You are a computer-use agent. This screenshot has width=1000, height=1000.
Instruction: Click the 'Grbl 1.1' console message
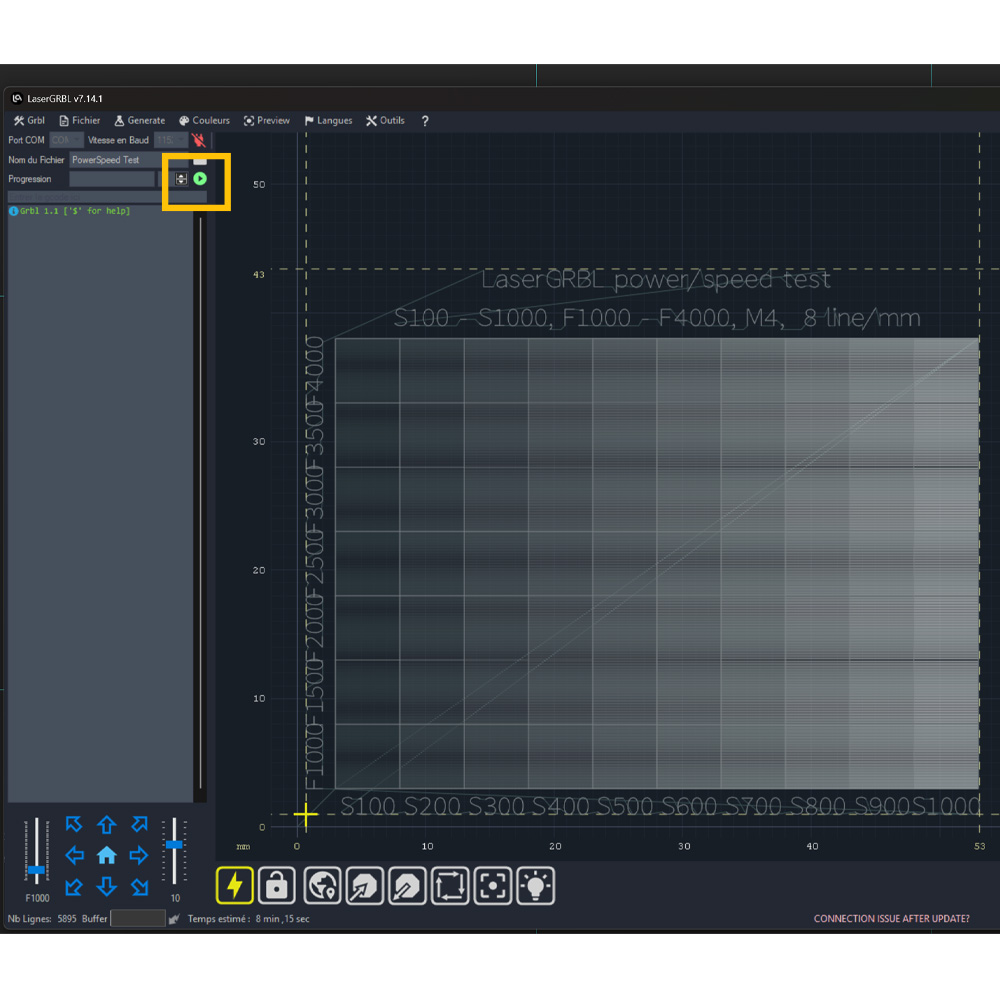(x=75, y=211)
